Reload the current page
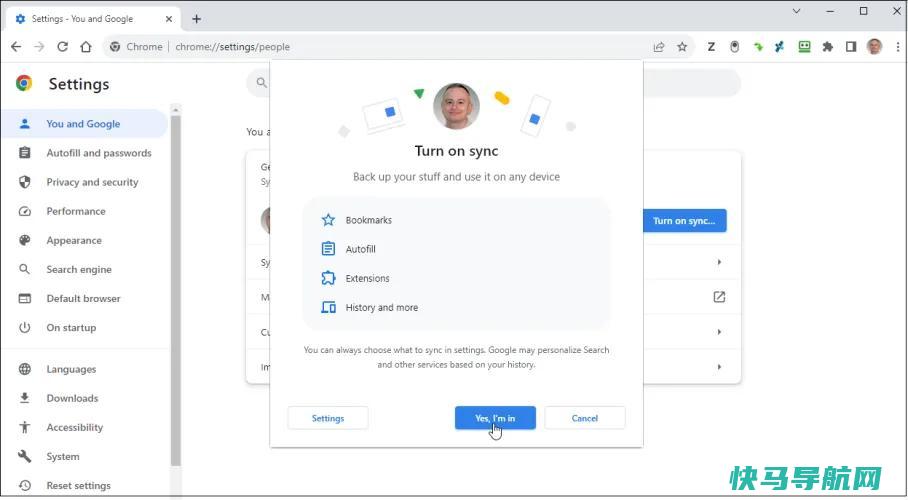The image size is (908, 500). tap(63, 47)
